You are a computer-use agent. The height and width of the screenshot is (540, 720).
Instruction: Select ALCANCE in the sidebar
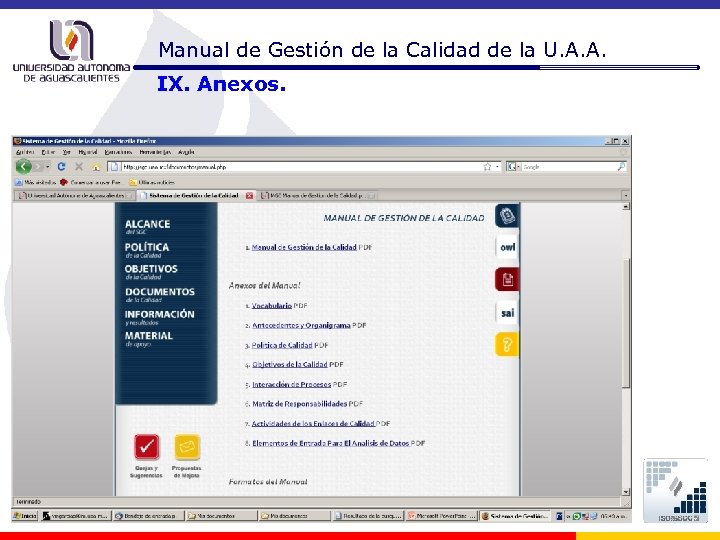(147, 226)
